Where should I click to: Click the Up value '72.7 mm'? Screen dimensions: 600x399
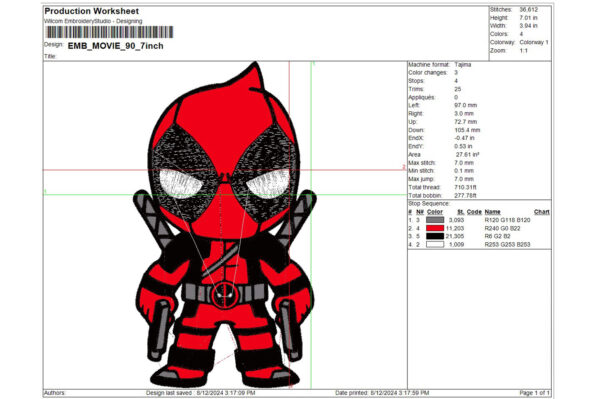(x=466, y=122)
